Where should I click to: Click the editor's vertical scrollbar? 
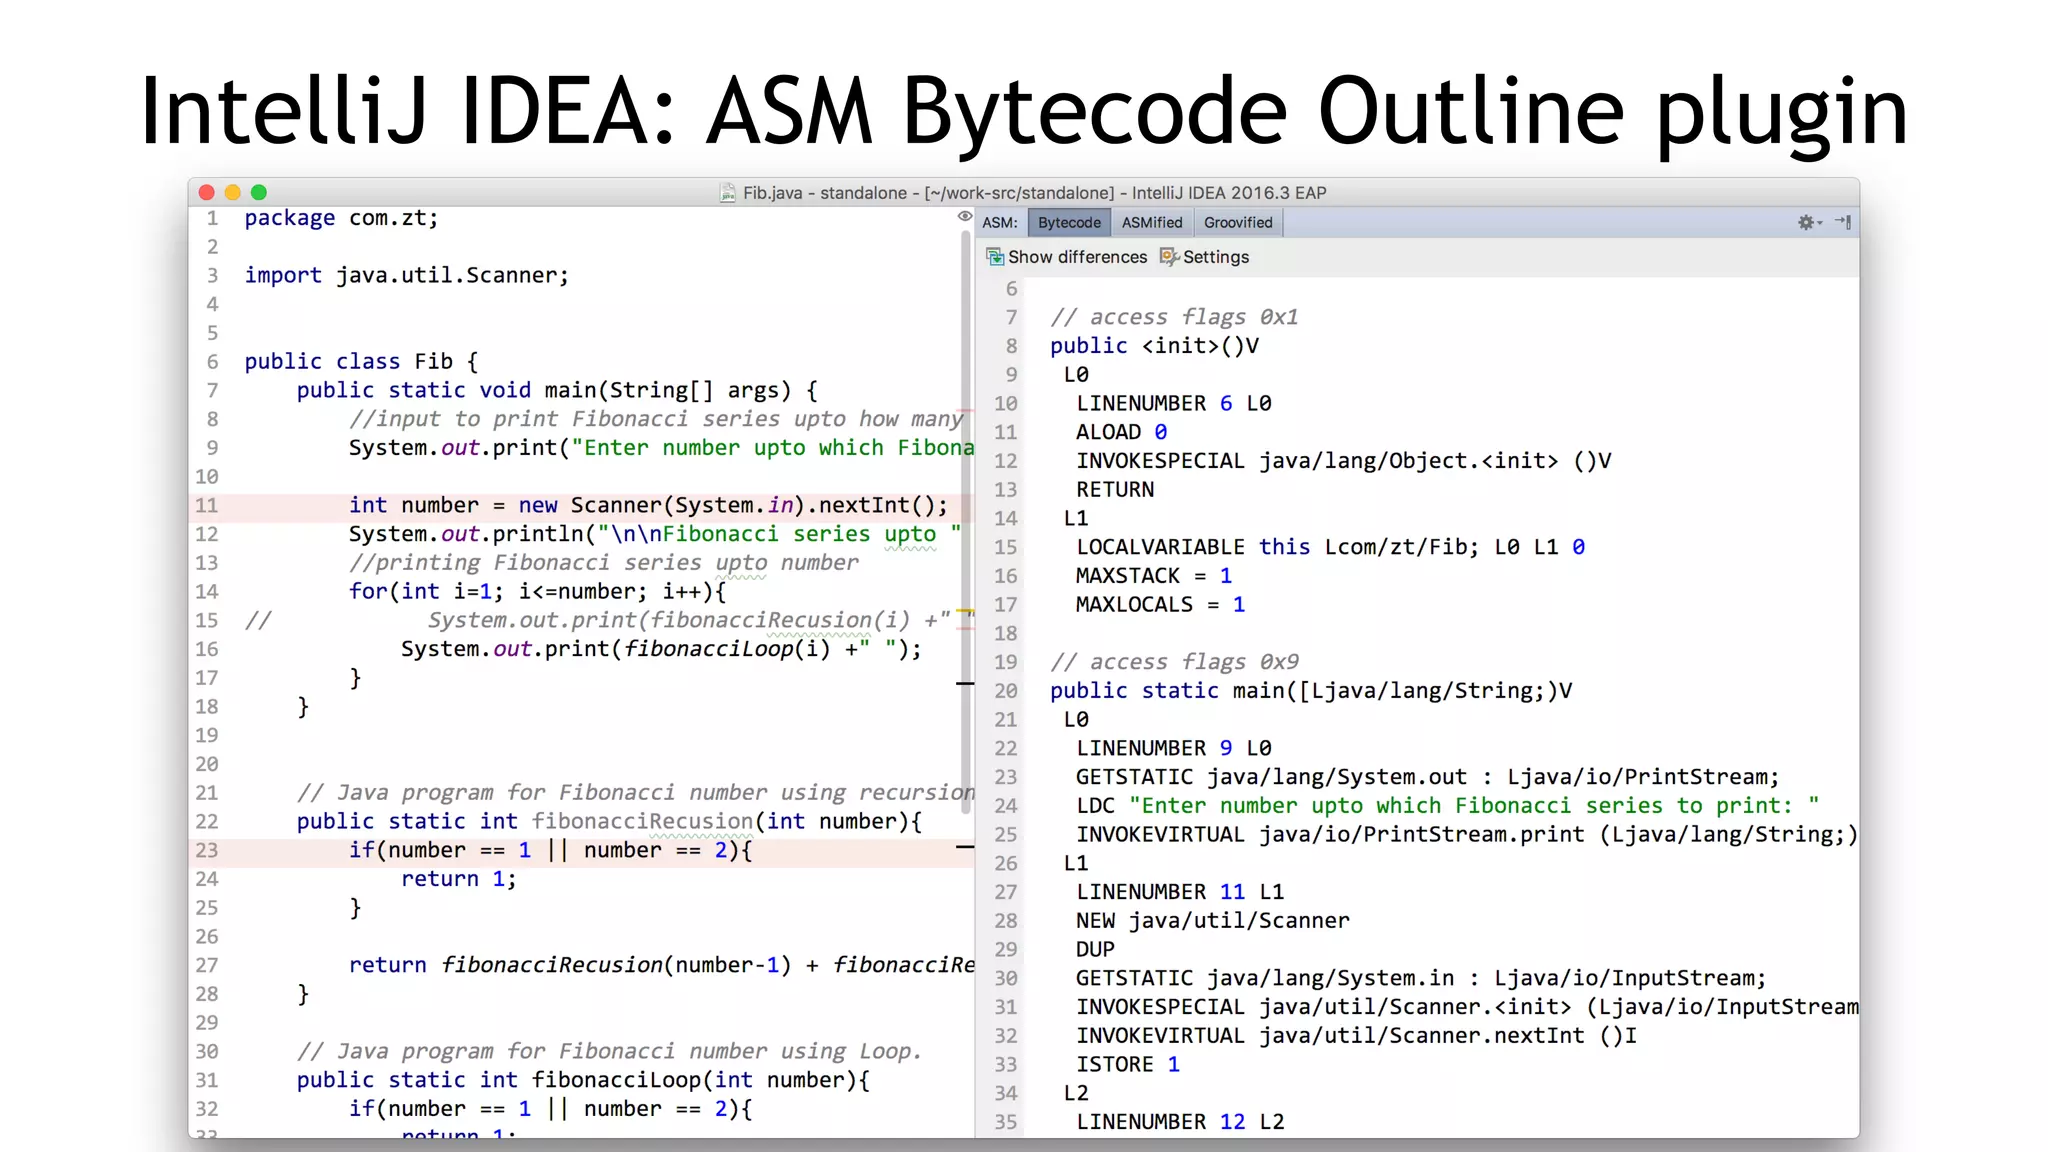pyautogui.click(x=966, y=520)
